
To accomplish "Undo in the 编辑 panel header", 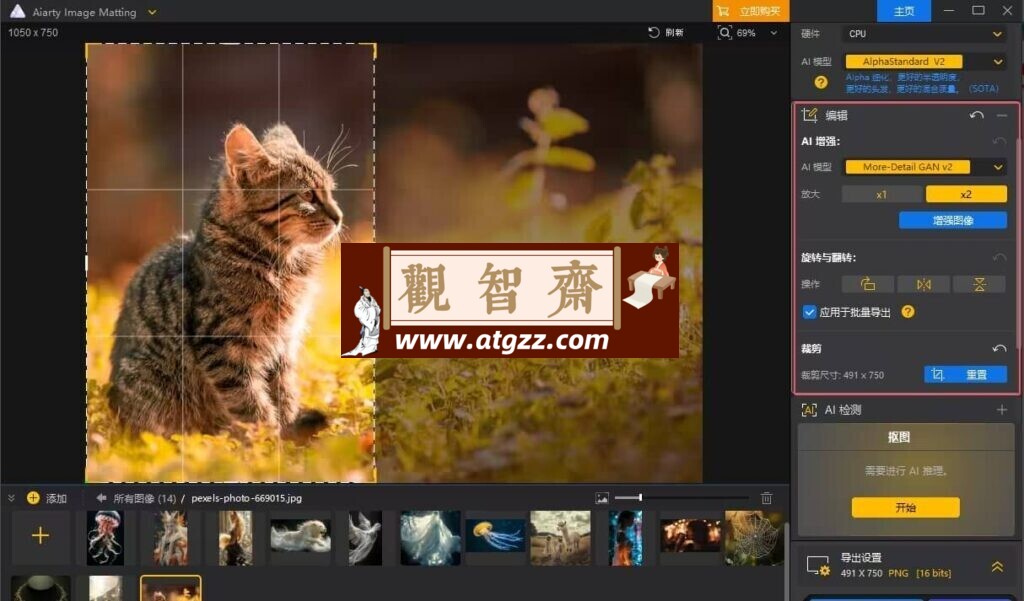I will [x=976, y=115].
